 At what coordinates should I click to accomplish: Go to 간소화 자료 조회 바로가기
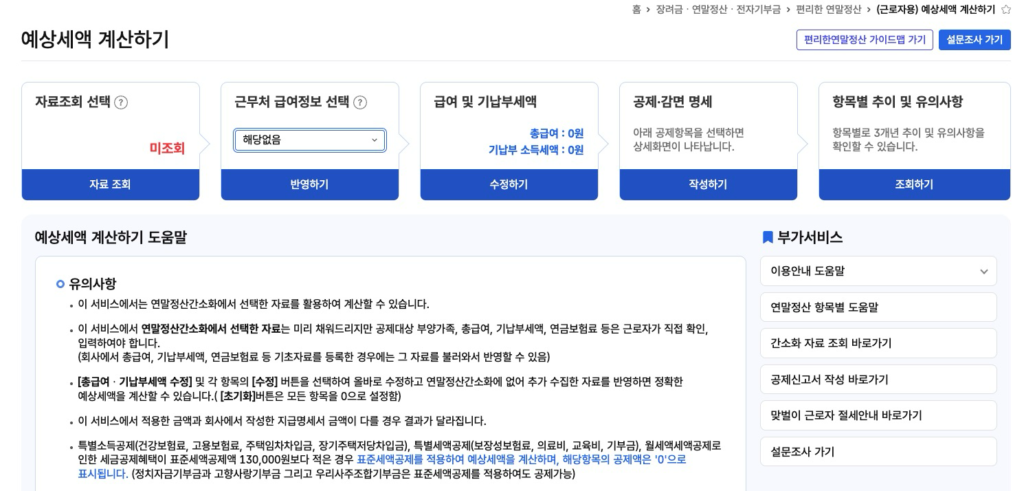(x=878, y=343)
